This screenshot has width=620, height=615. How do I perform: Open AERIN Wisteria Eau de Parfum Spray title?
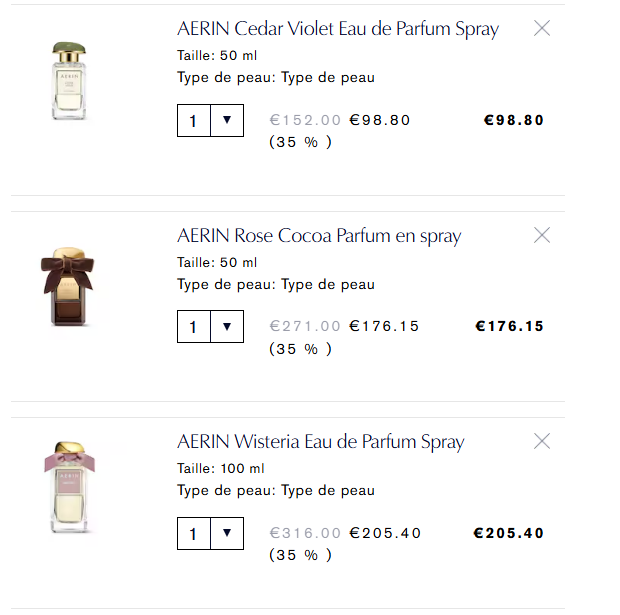point(320,442)
